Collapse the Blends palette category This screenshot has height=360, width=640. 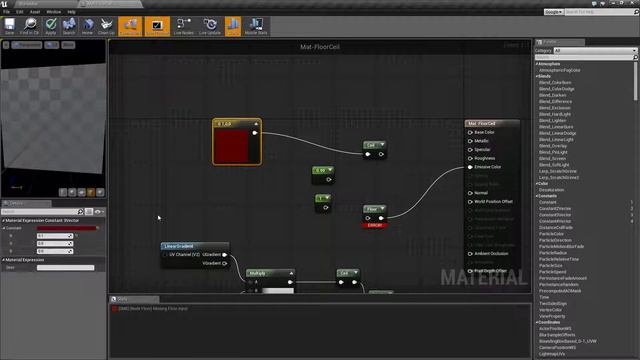pyautogui.click(x=537, y=76)
